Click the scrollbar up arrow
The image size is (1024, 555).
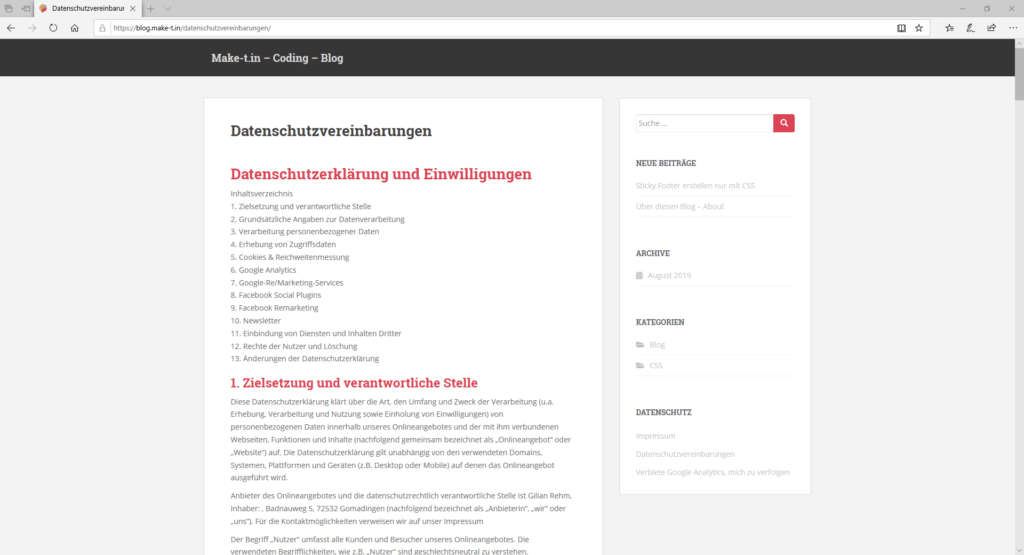coord(1019,44)
